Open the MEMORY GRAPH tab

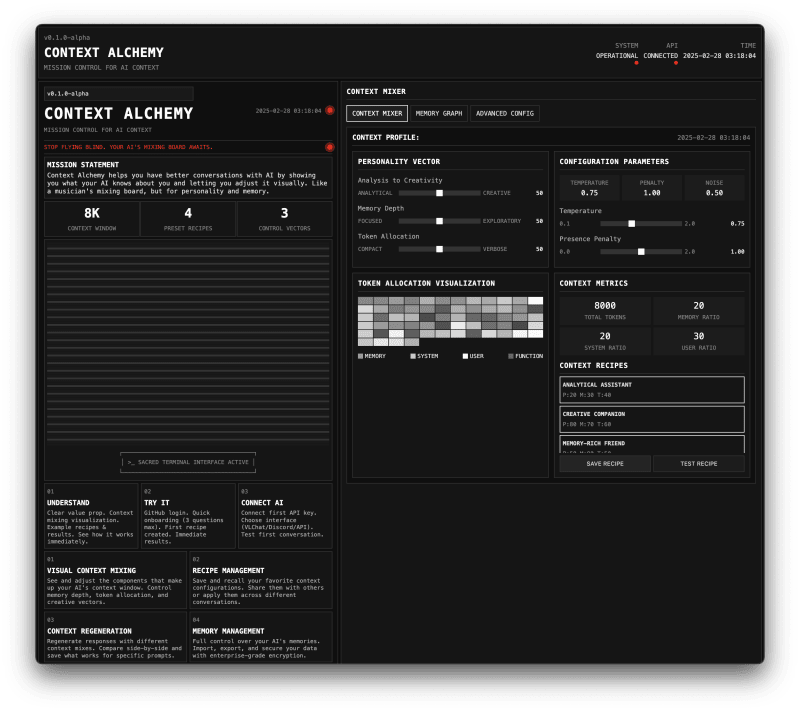[x=440, y=113]
